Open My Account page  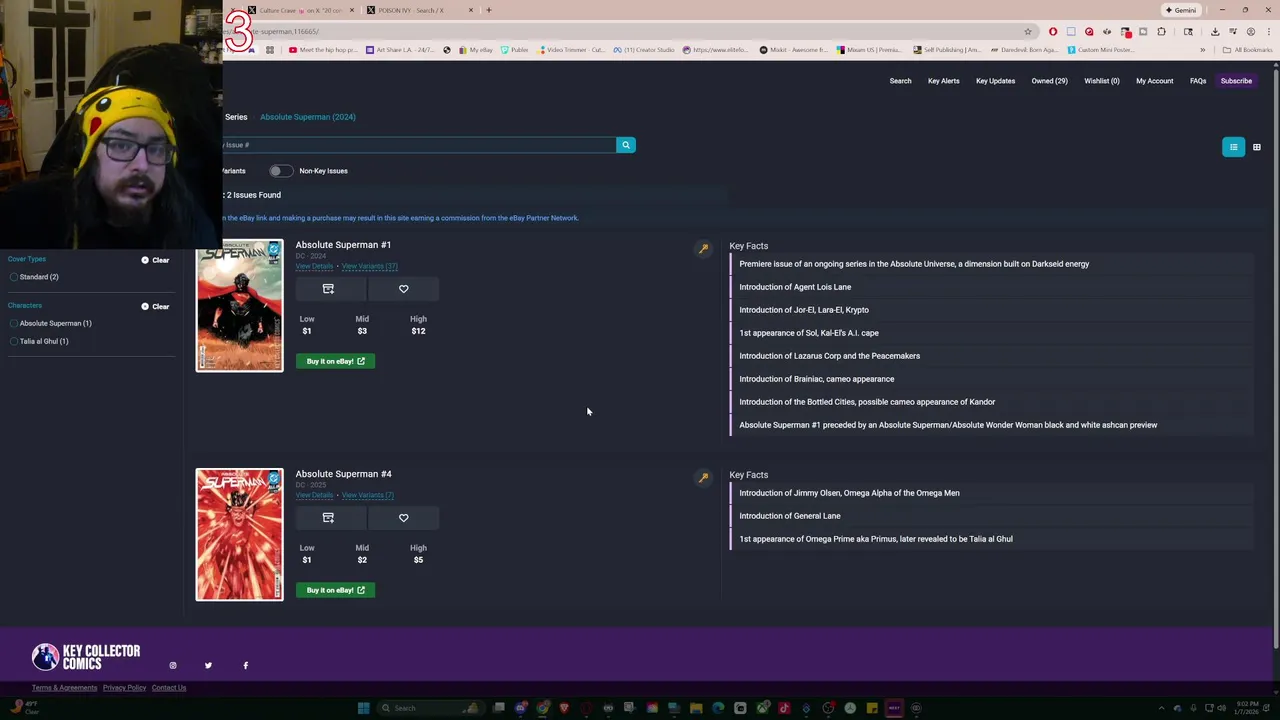click(x=1154, y=81)
